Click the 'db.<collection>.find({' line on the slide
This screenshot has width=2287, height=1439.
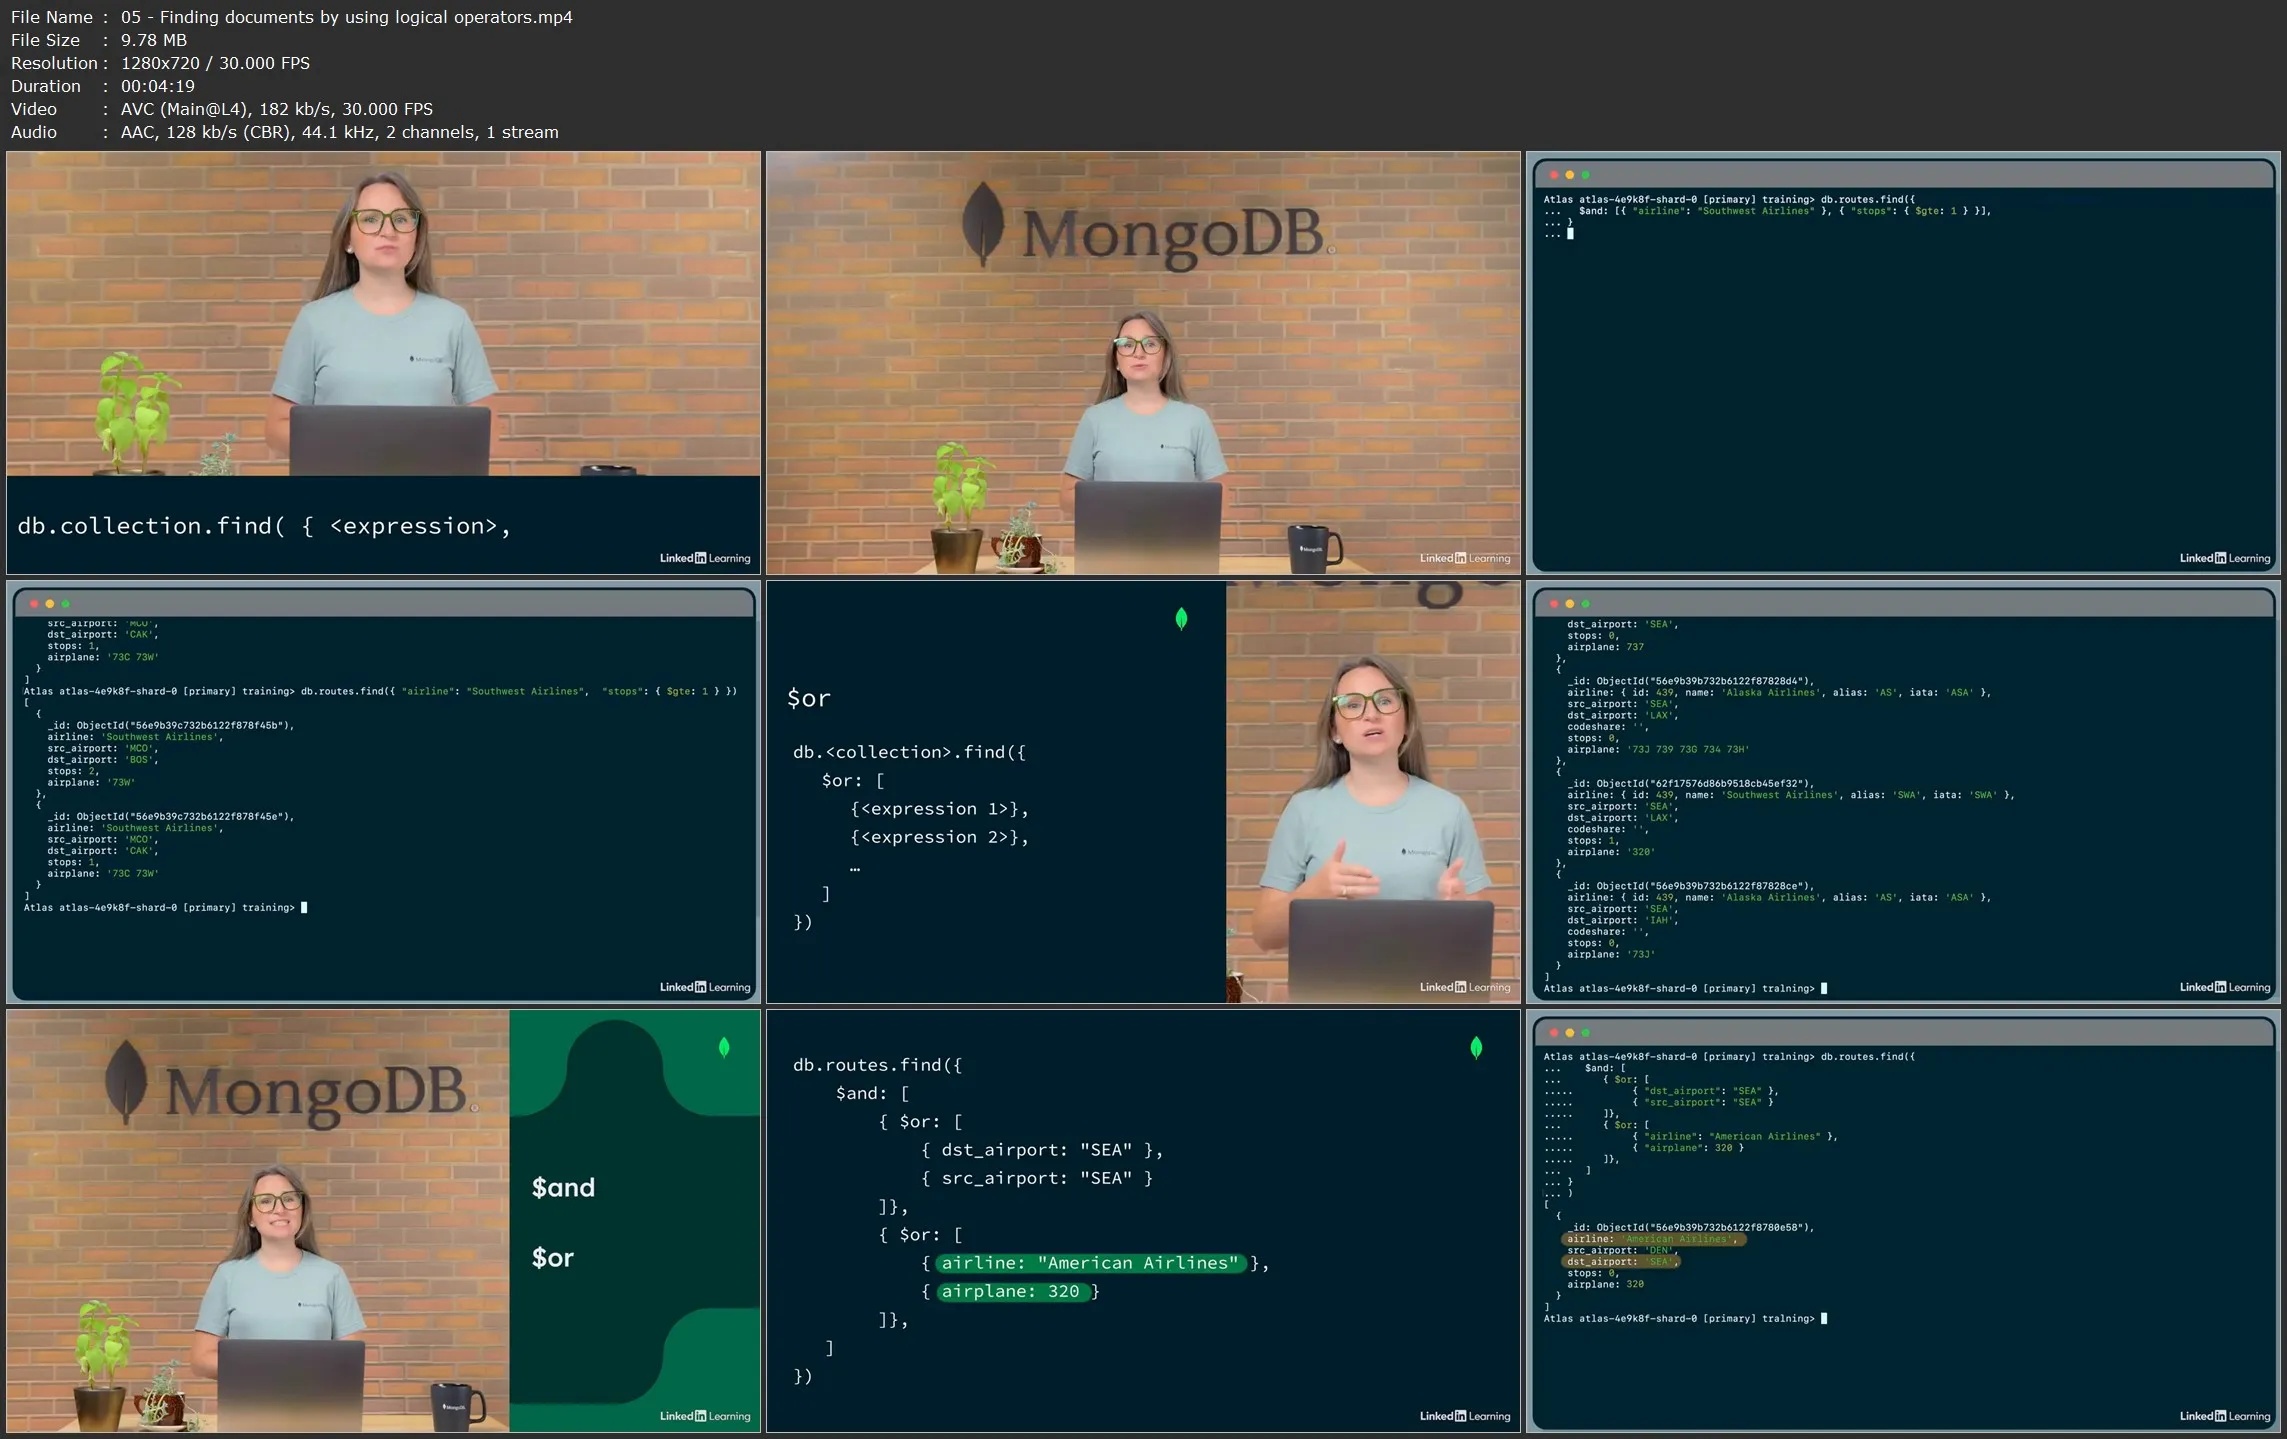tap(909, 752)
